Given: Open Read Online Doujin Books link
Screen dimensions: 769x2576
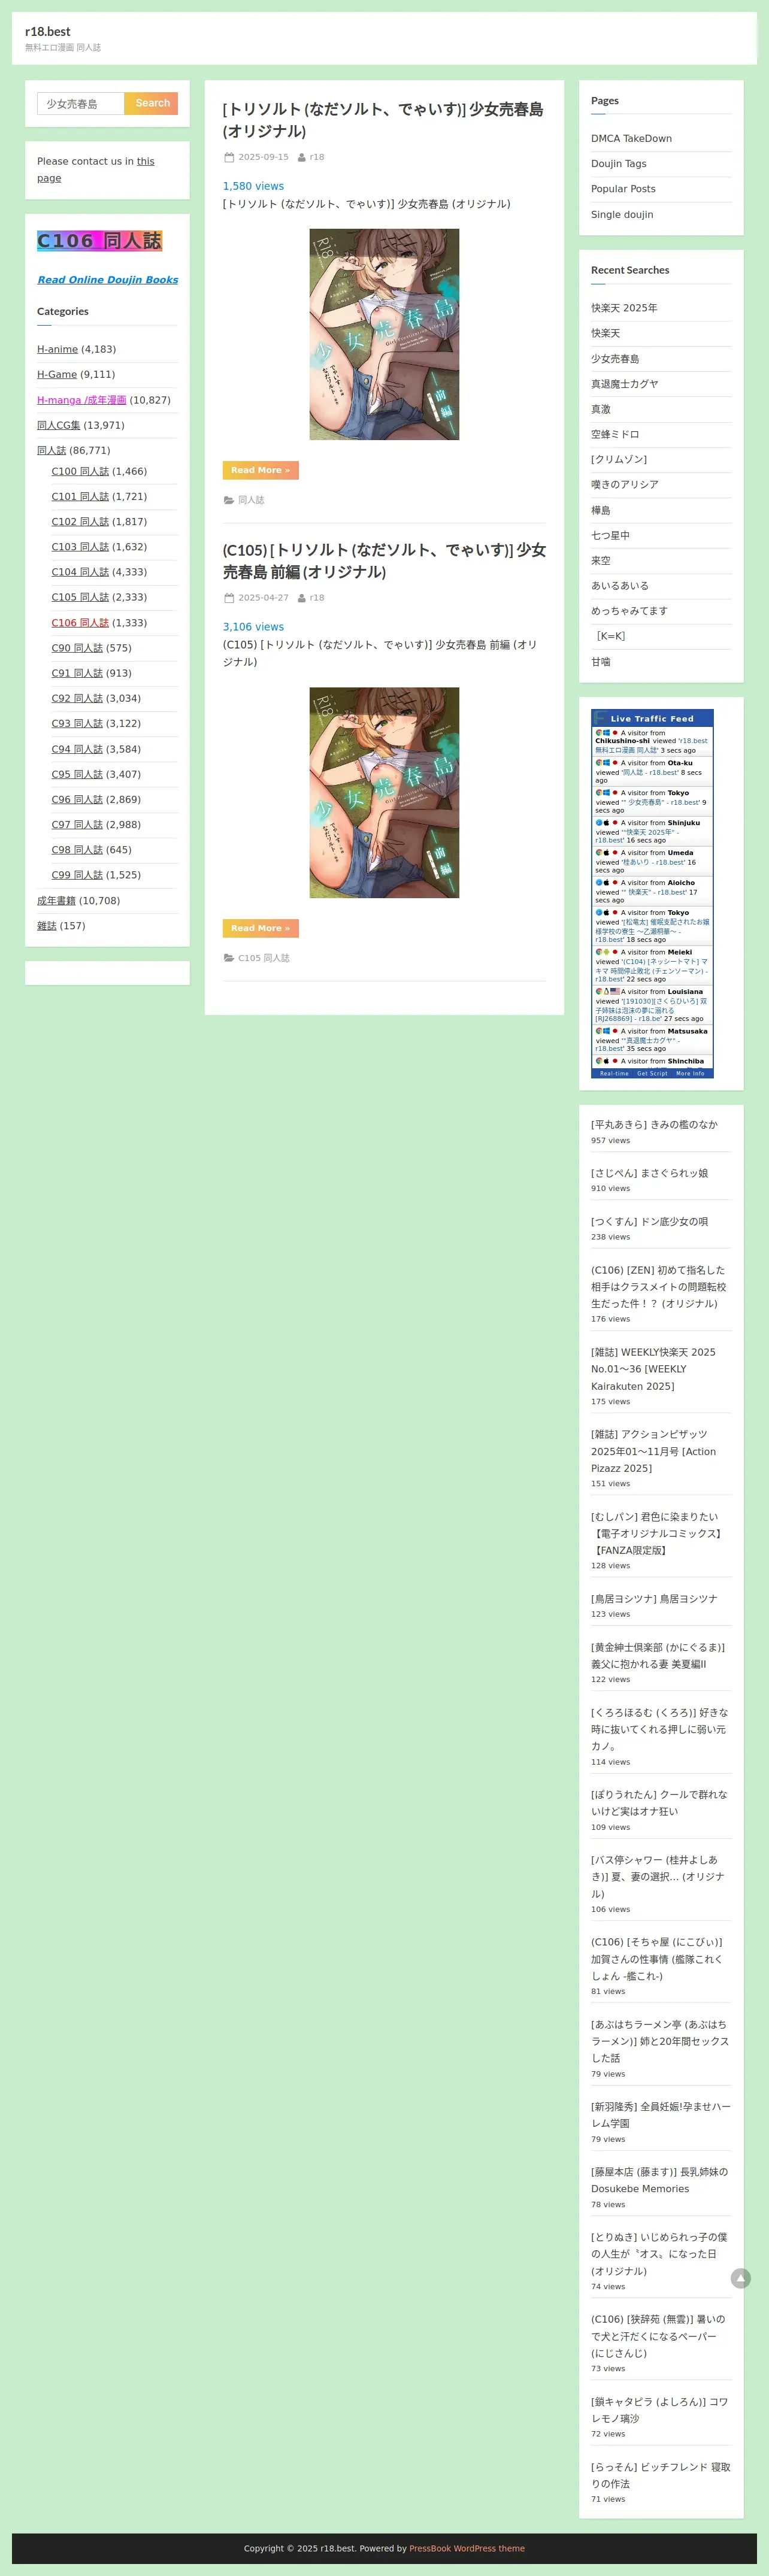Looking at the screenshot, I should 107,280.
